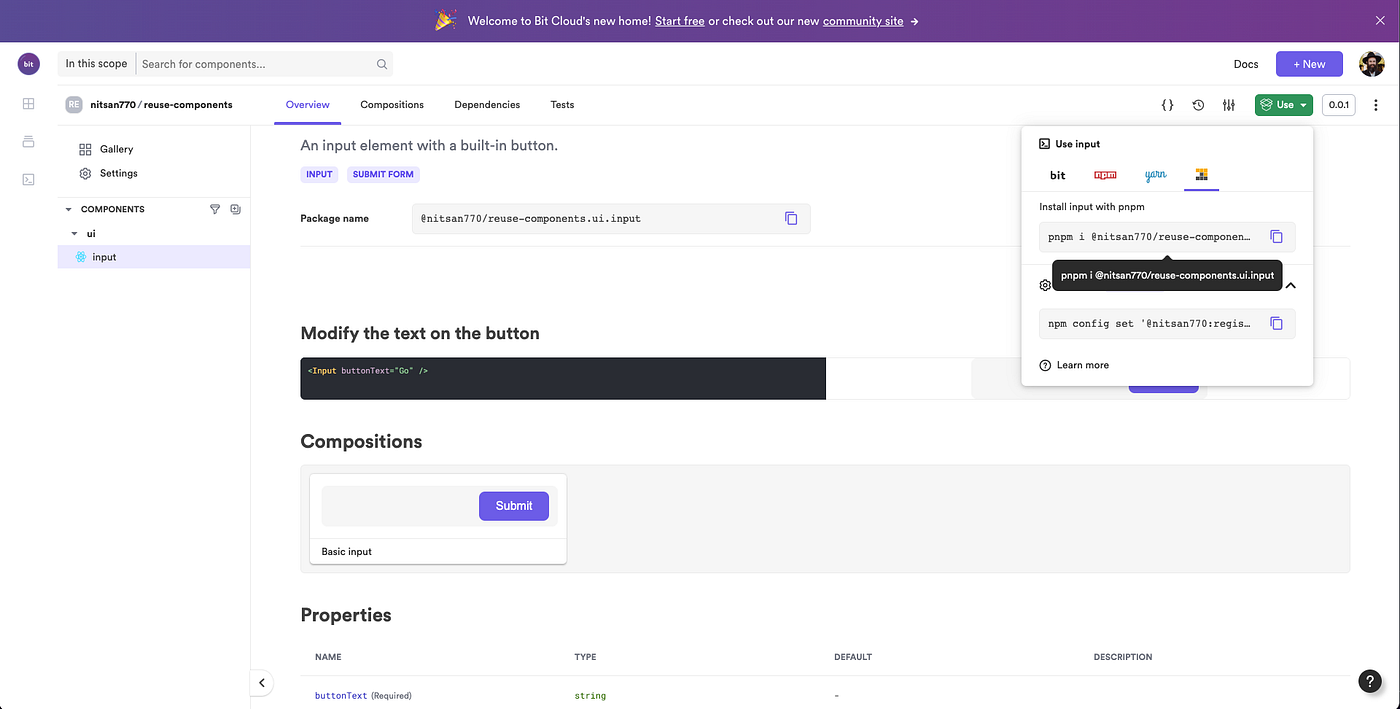Dismiss the welcome banner
This screenshot has width=1400, height=709.
[x=1380, y=20]
